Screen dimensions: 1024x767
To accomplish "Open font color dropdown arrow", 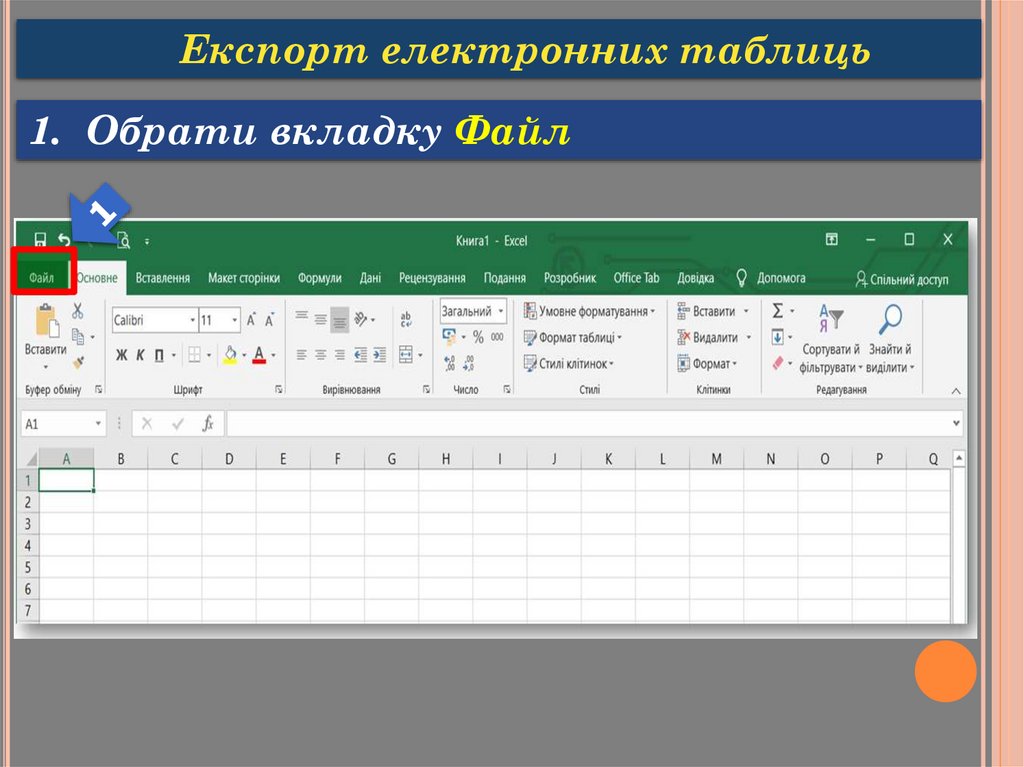I will [x=274, y=355].
